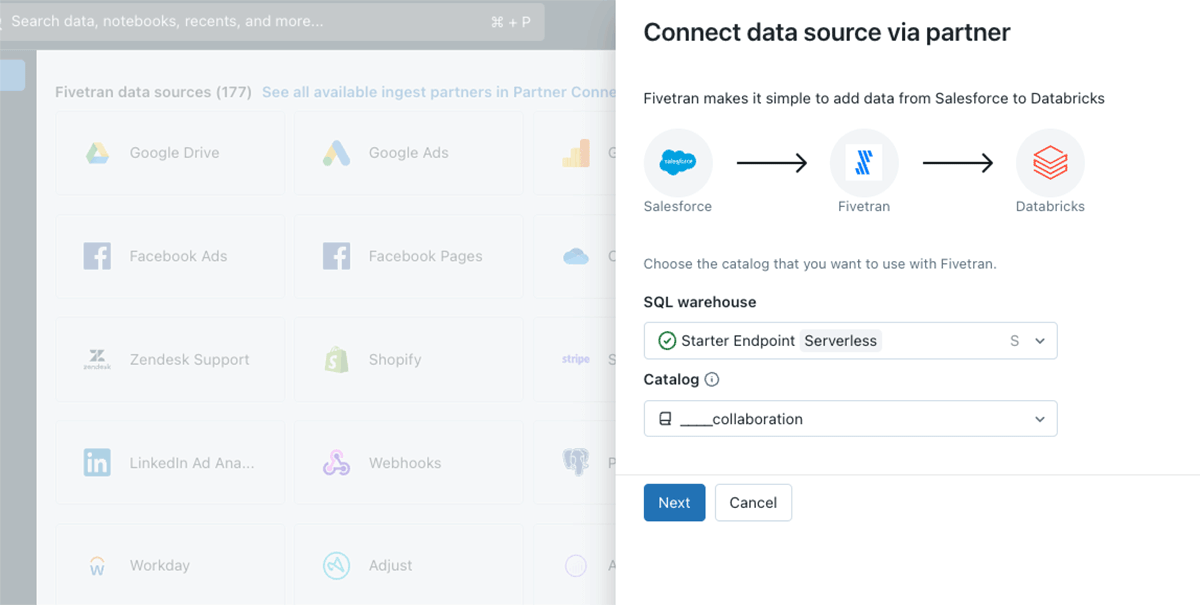Open the Facebook Pages data source

pyautogui.click(x=408, y=256)
